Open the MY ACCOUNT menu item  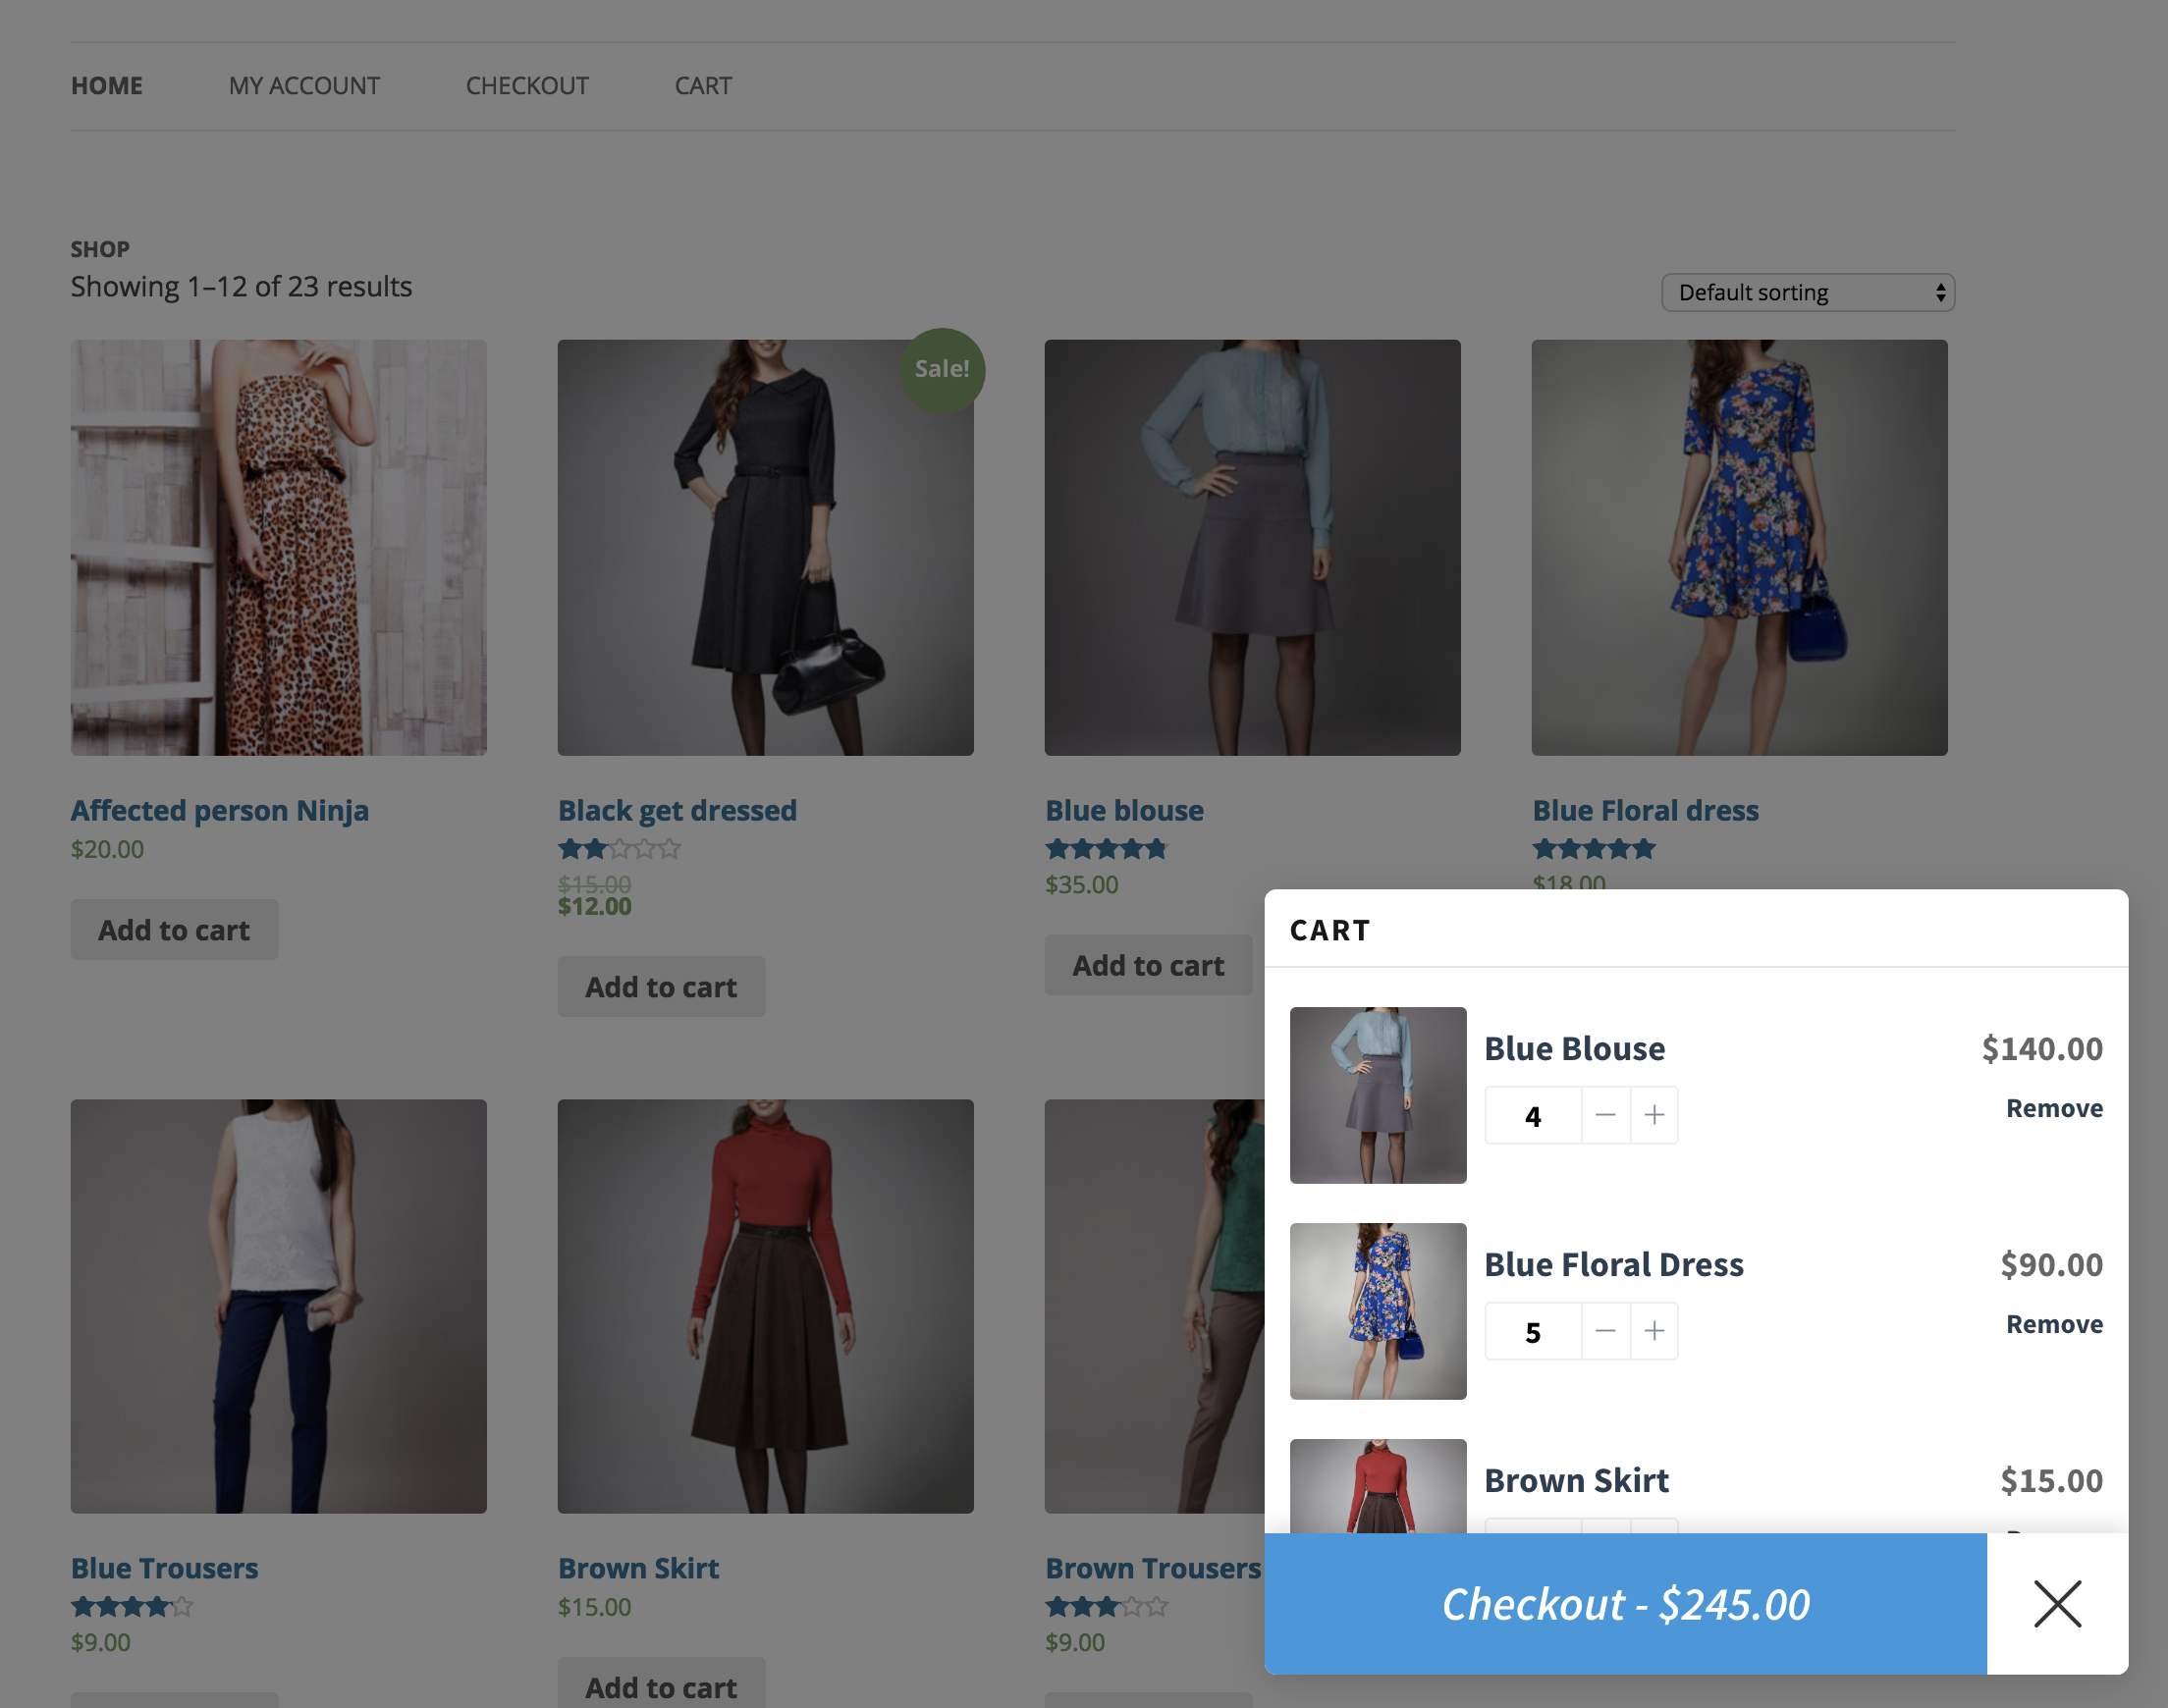point(304,86)
